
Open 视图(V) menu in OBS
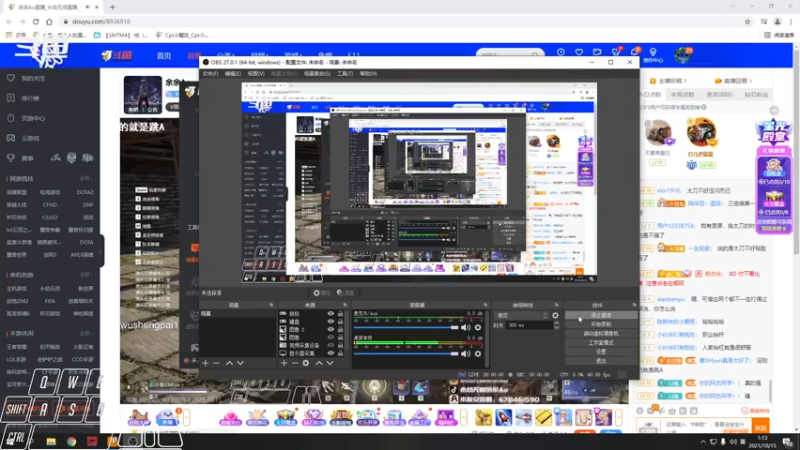[256, 74]
